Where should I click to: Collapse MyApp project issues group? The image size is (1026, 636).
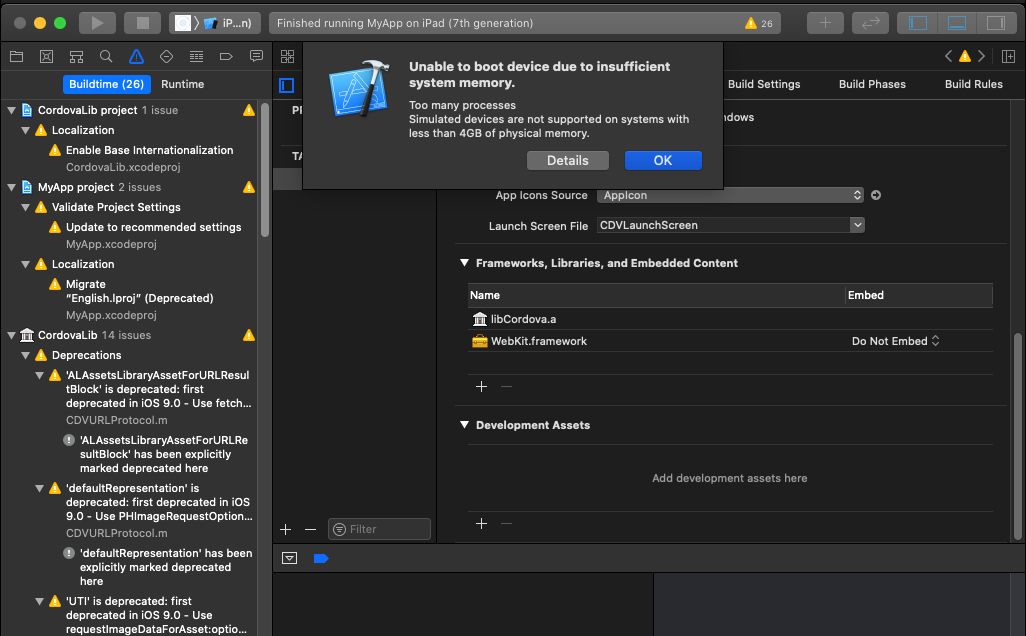click(11, 187)
